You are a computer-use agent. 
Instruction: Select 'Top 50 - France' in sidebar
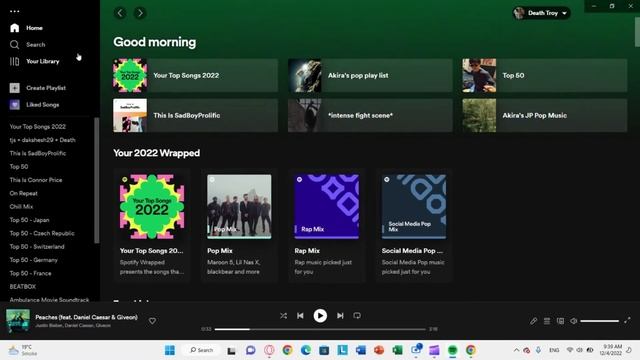pos(31,273)
